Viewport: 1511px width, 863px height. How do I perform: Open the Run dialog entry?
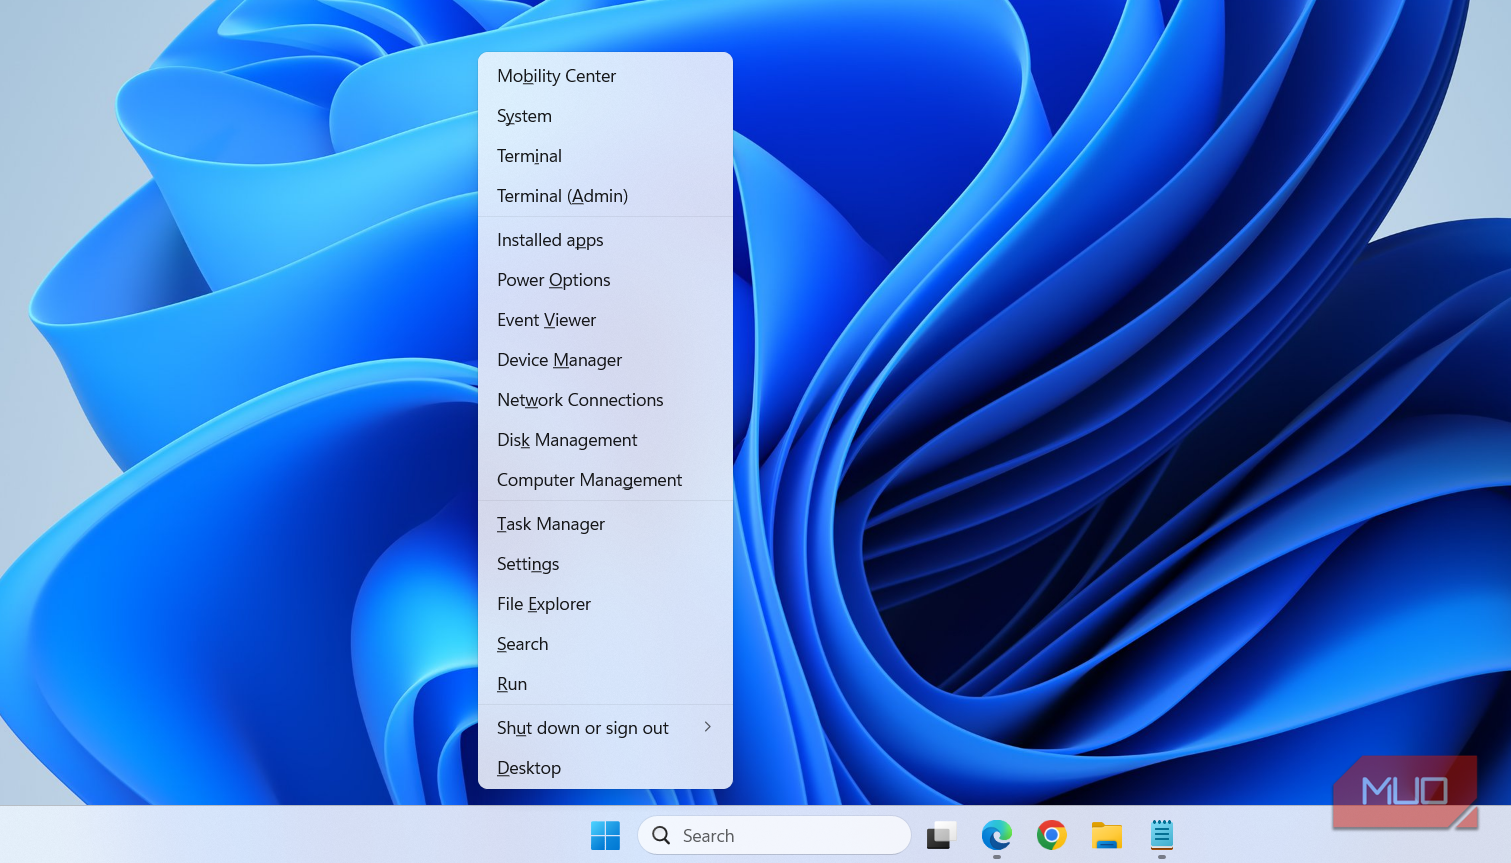605,684
